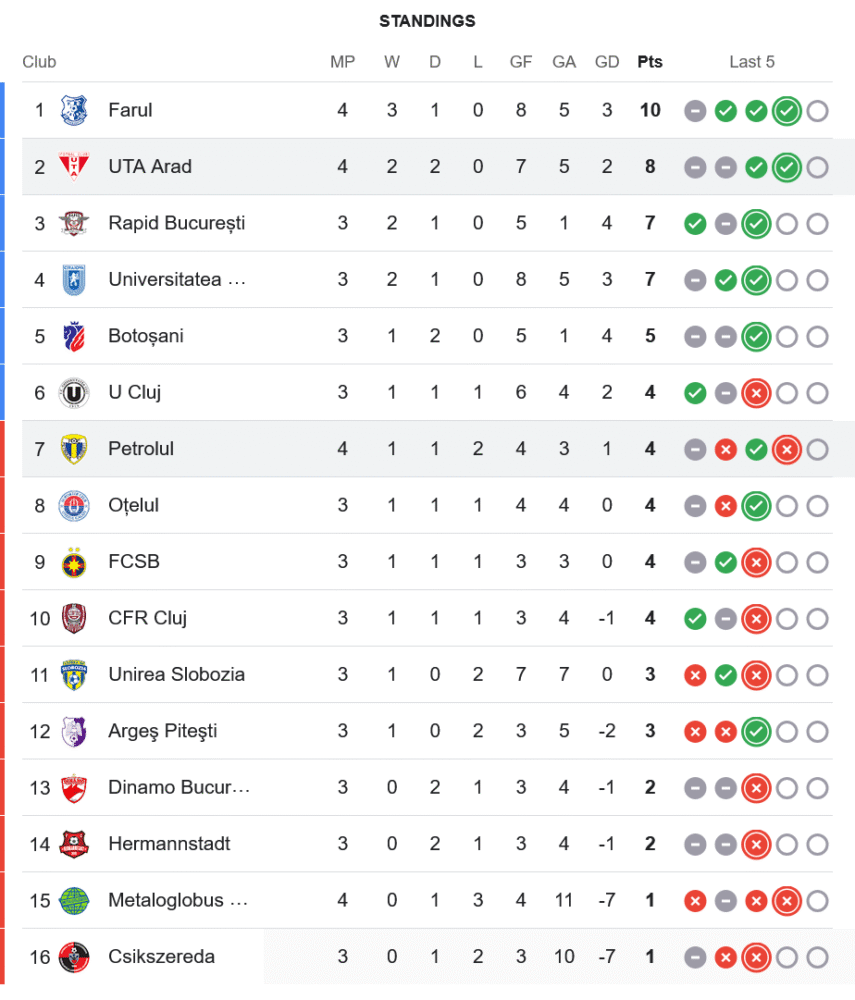Open the Dinamo București team name link
855x1000 pixels.
point(179,787)
